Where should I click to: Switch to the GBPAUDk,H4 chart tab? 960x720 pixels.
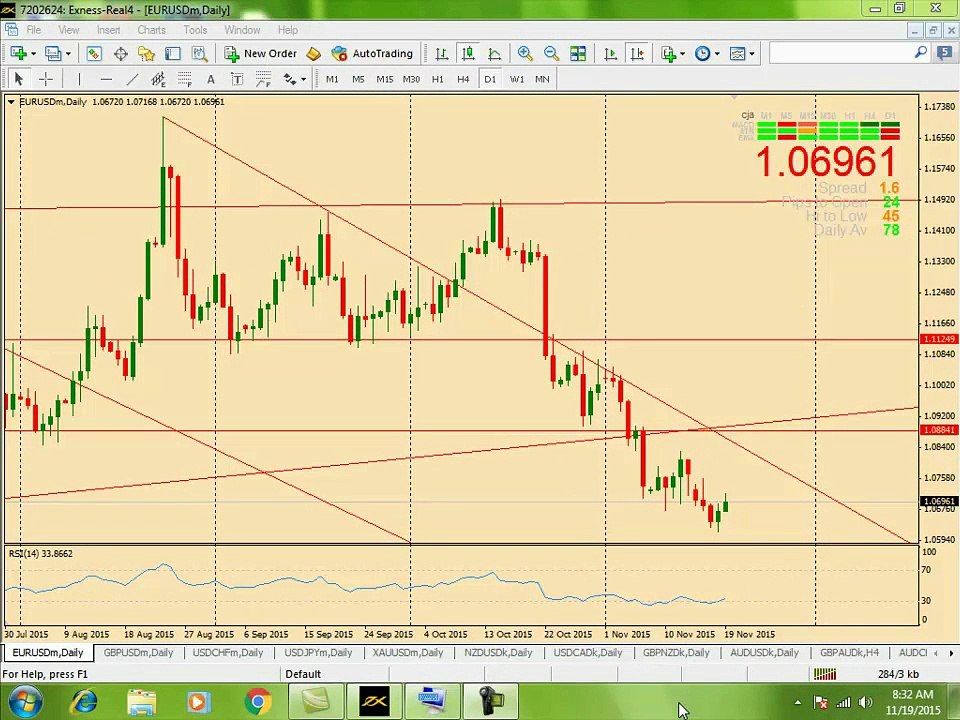(x=849, y=653)
